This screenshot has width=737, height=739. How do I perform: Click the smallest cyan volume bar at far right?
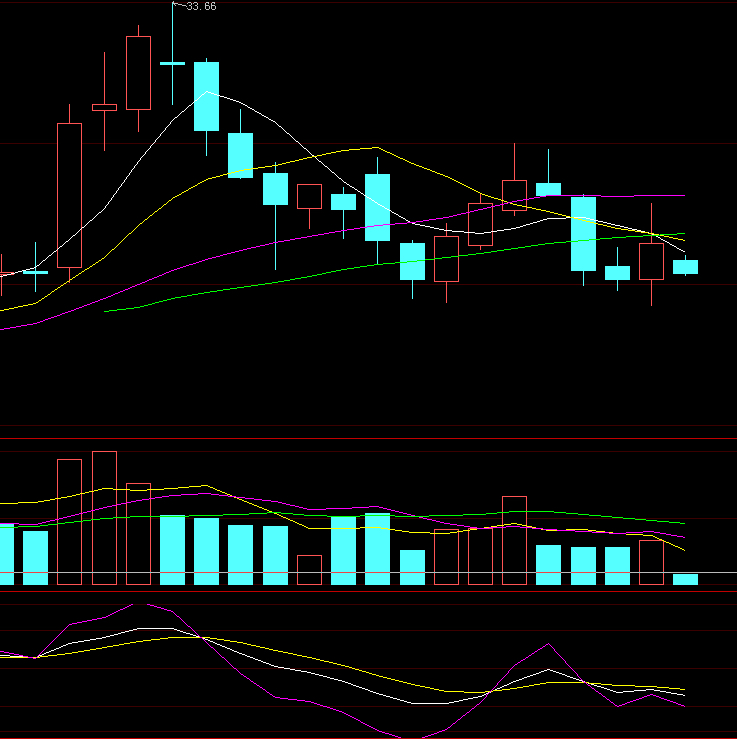tap(685, 579)
